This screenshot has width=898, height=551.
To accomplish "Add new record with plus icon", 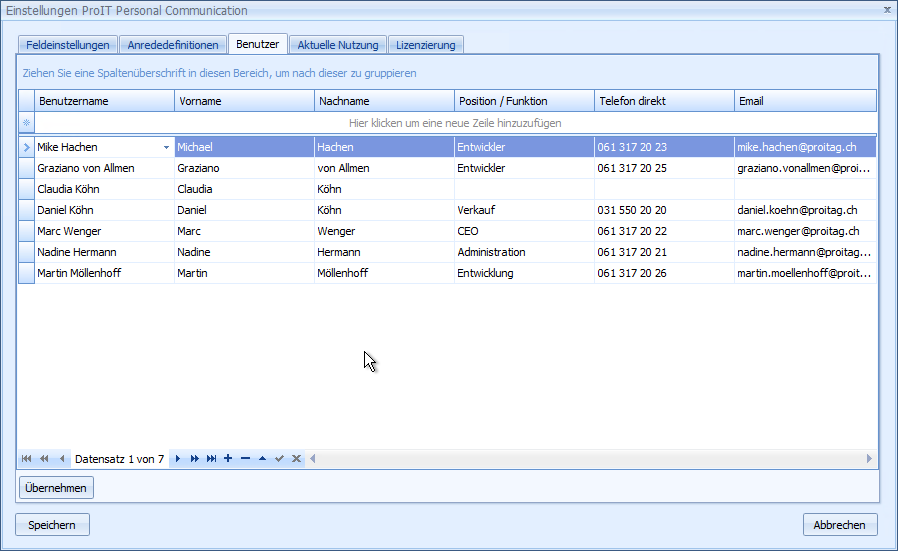I will click(x=228, y=459).
